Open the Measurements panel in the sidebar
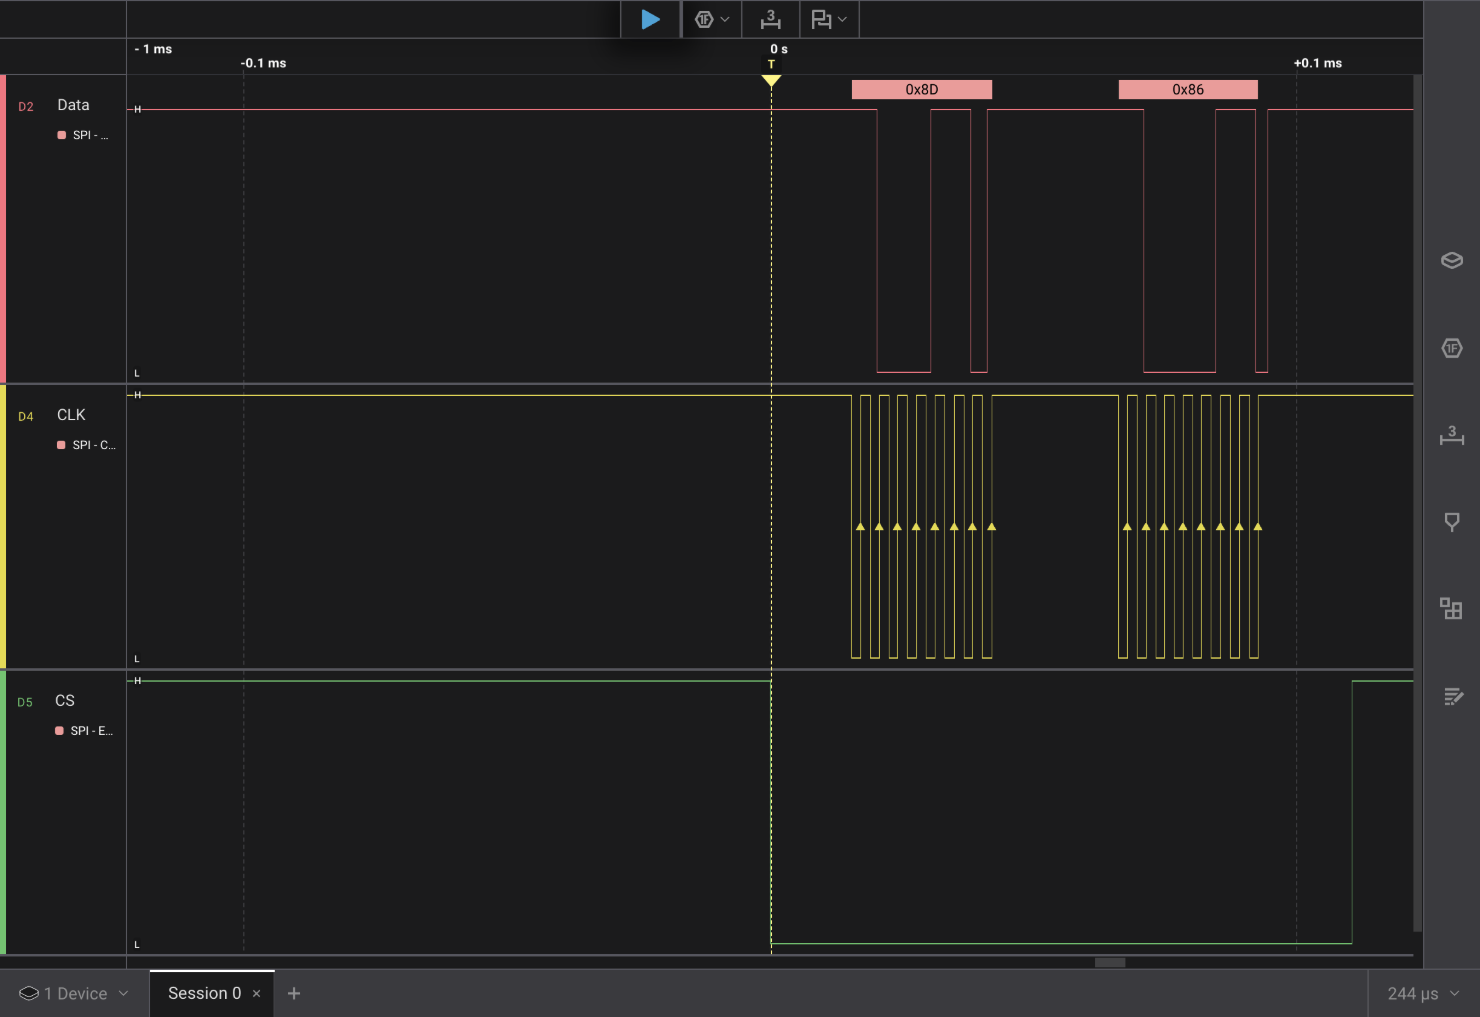 pyautogui.click(x=1451, y=436)
